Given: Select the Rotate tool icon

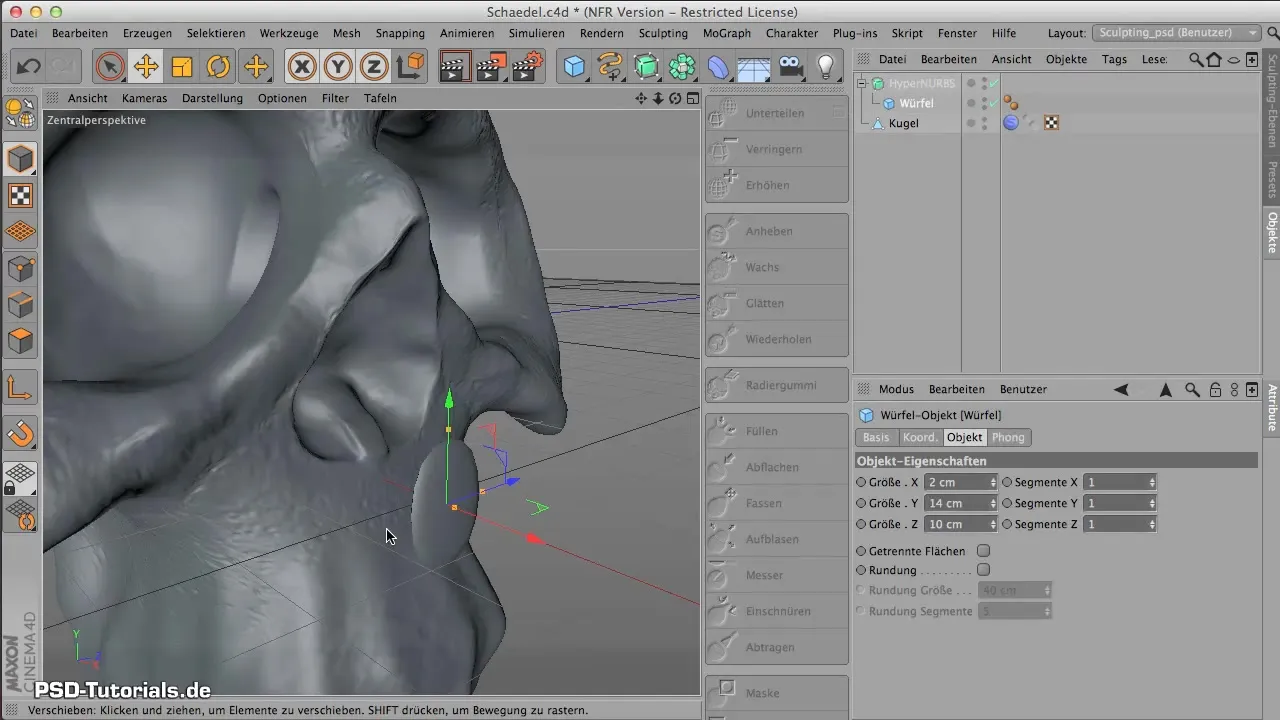Looking at the screenshot, I should pos(218,67).
